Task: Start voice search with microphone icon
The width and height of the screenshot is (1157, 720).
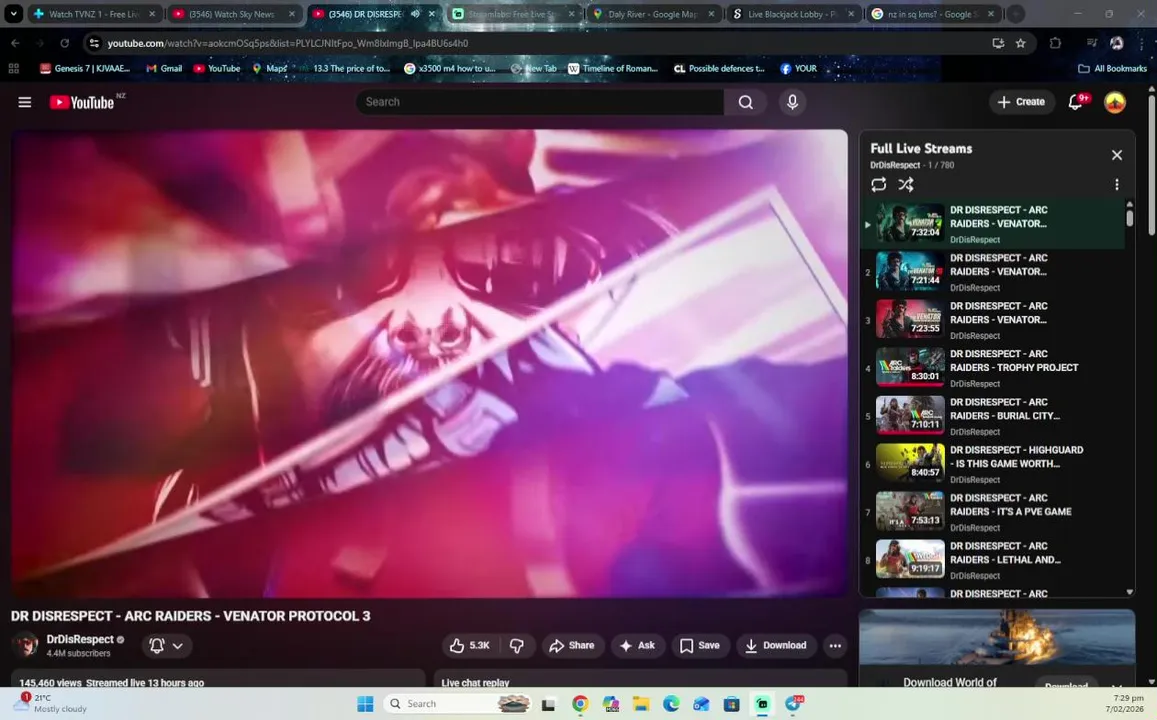Action: pyautogui.click(x=792, y=102)
